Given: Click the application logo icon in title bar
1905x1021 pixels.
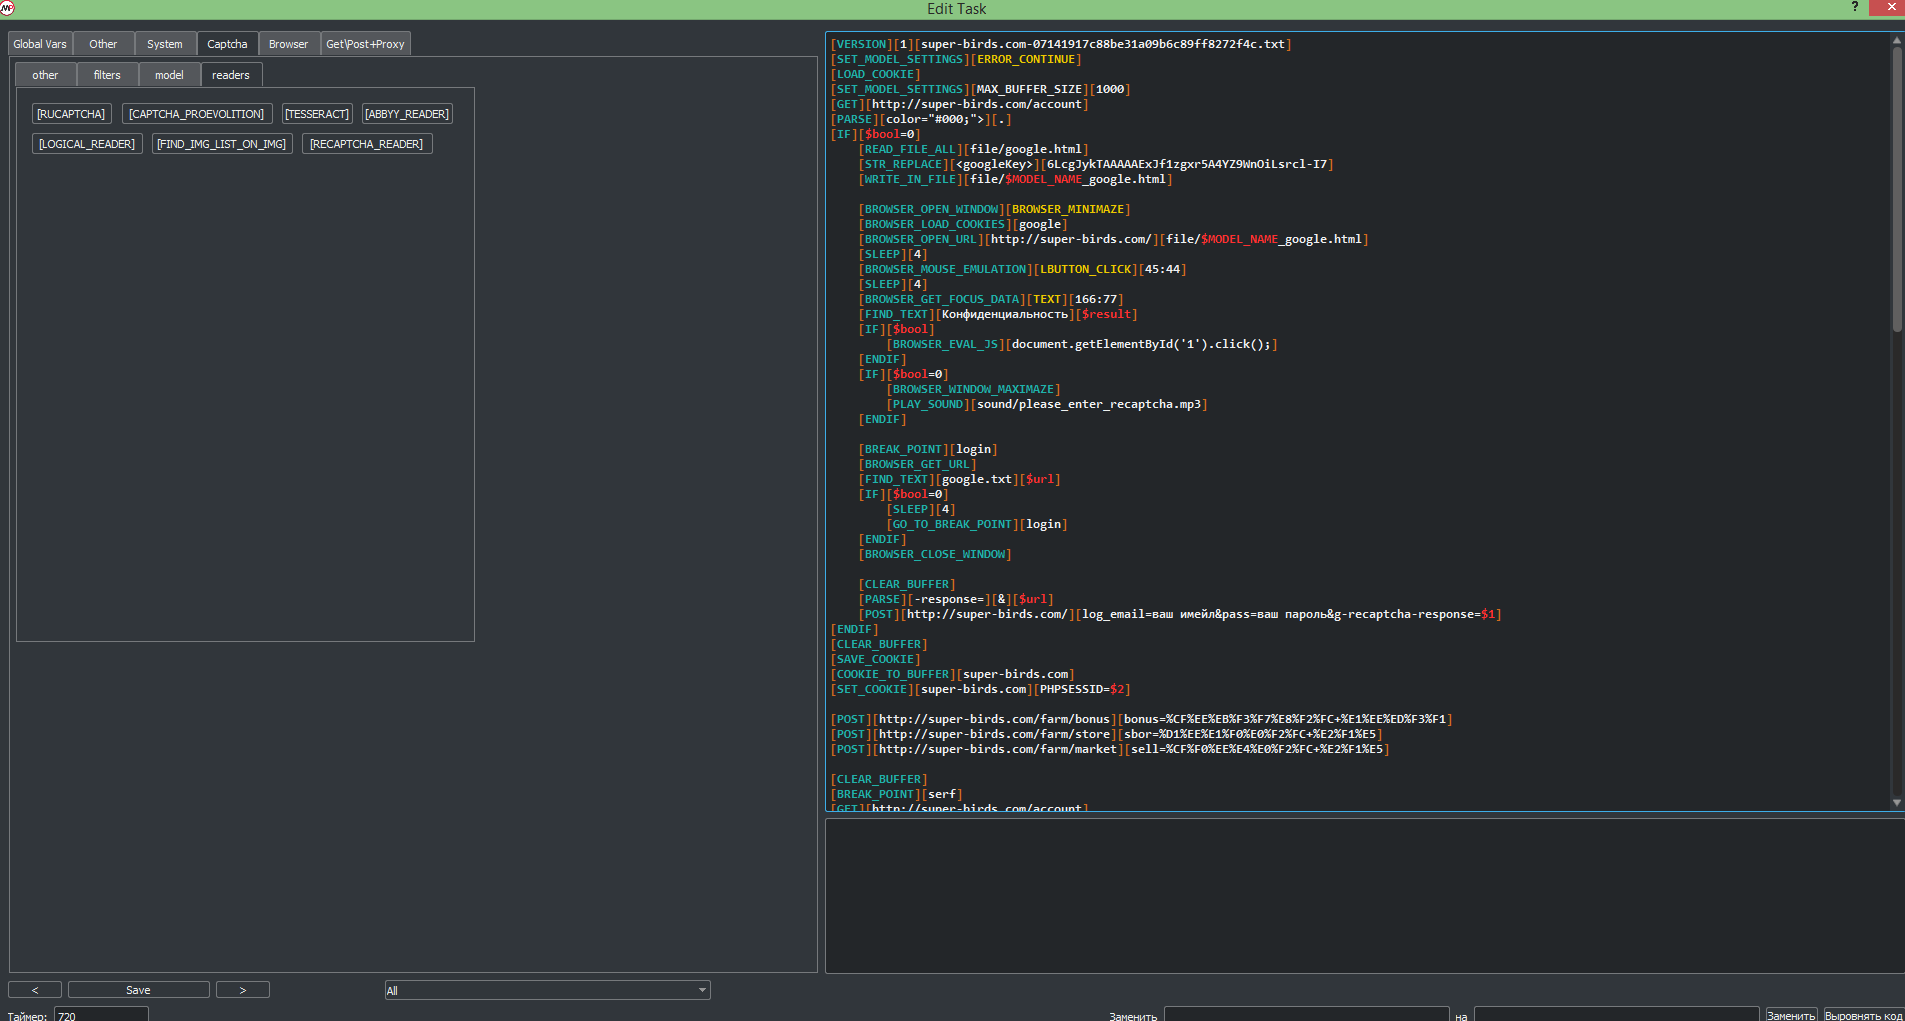Looking at the screenshot, I should pyautogui.click(x=8, y=8).
